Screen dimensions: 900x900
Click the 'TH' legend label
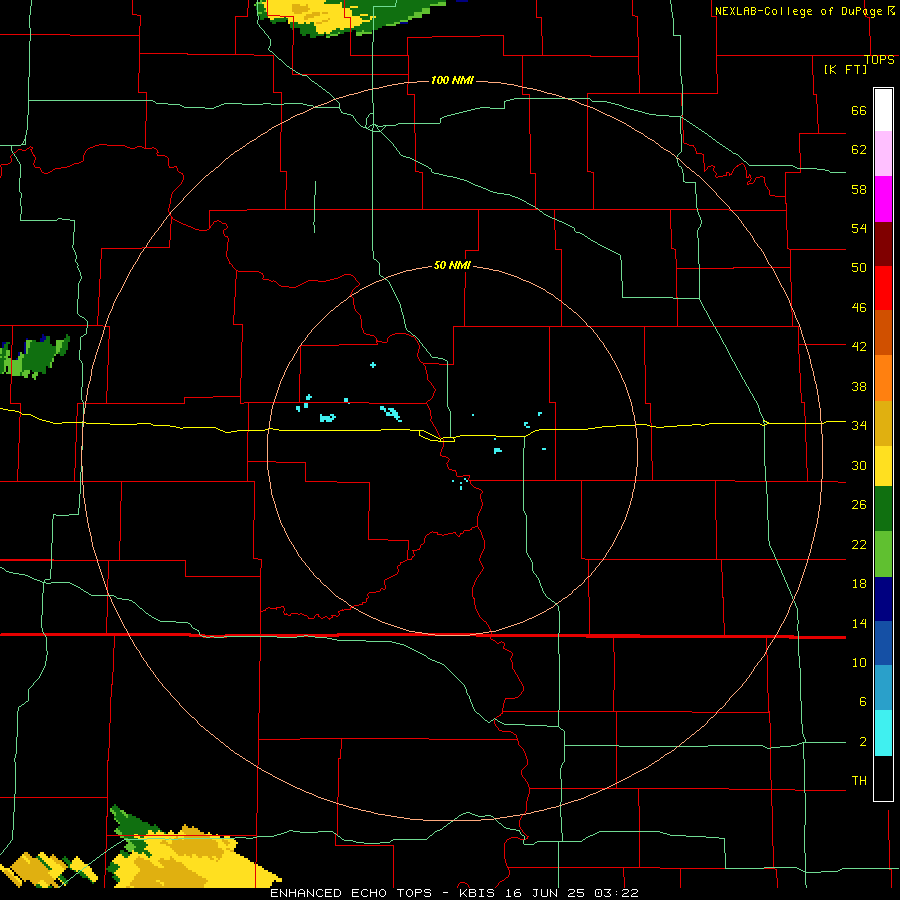point(859,781)
